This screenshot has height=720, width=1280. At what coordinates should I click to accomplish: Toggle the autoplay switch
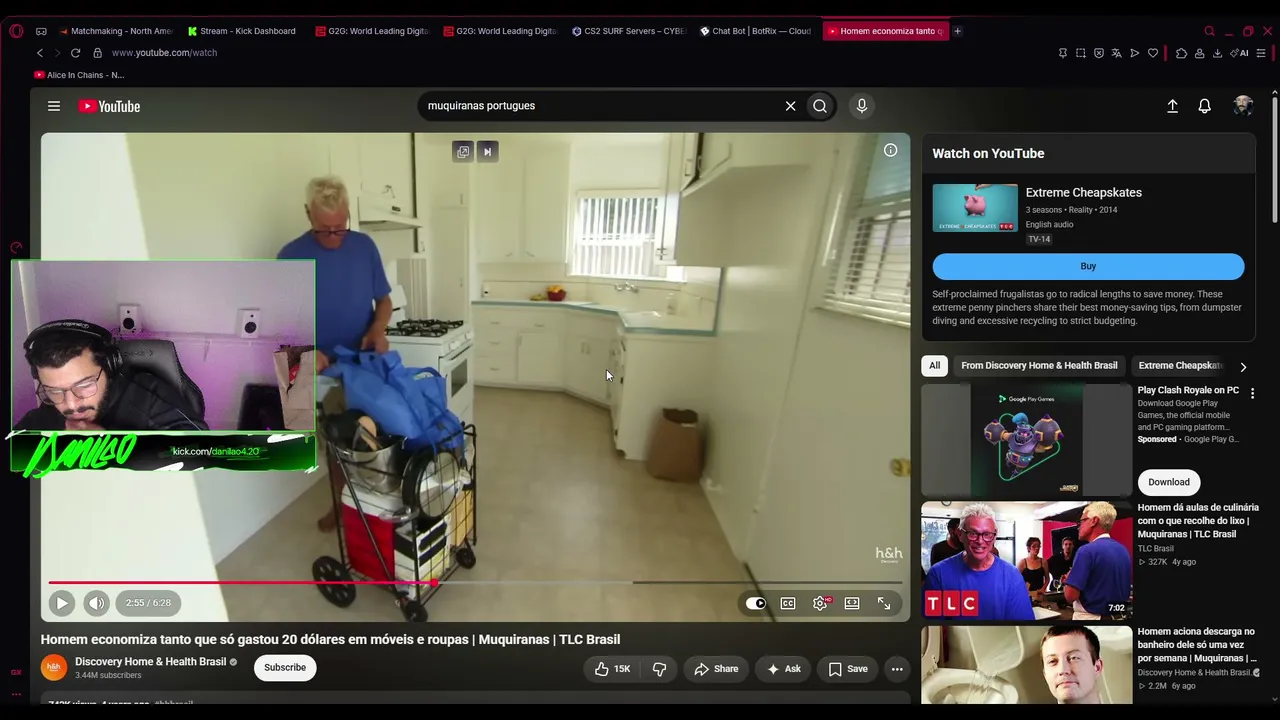(x=756, y=603)
